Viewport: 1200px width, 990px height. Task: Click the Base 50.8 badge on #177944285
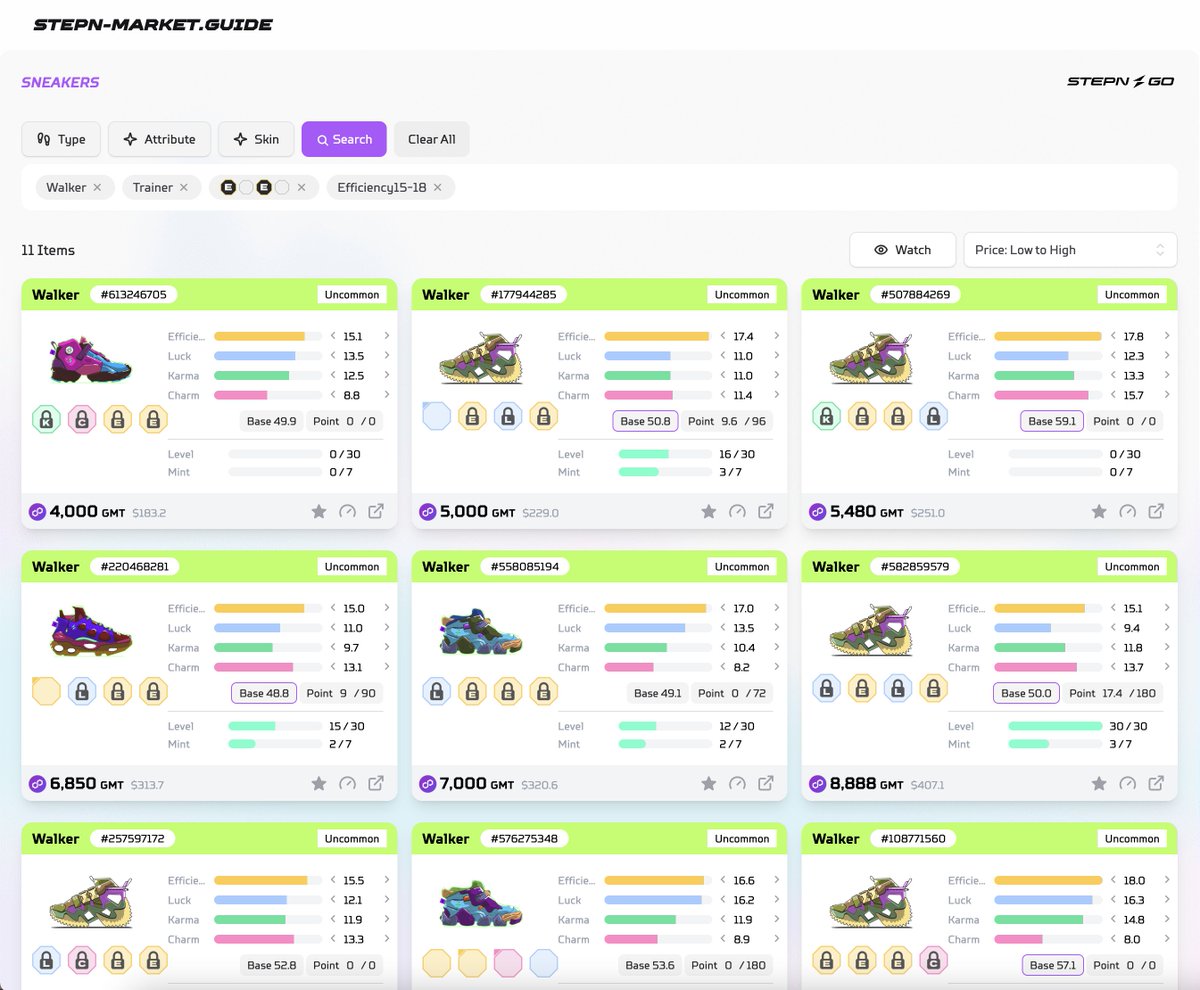click(x=645, y=421)
